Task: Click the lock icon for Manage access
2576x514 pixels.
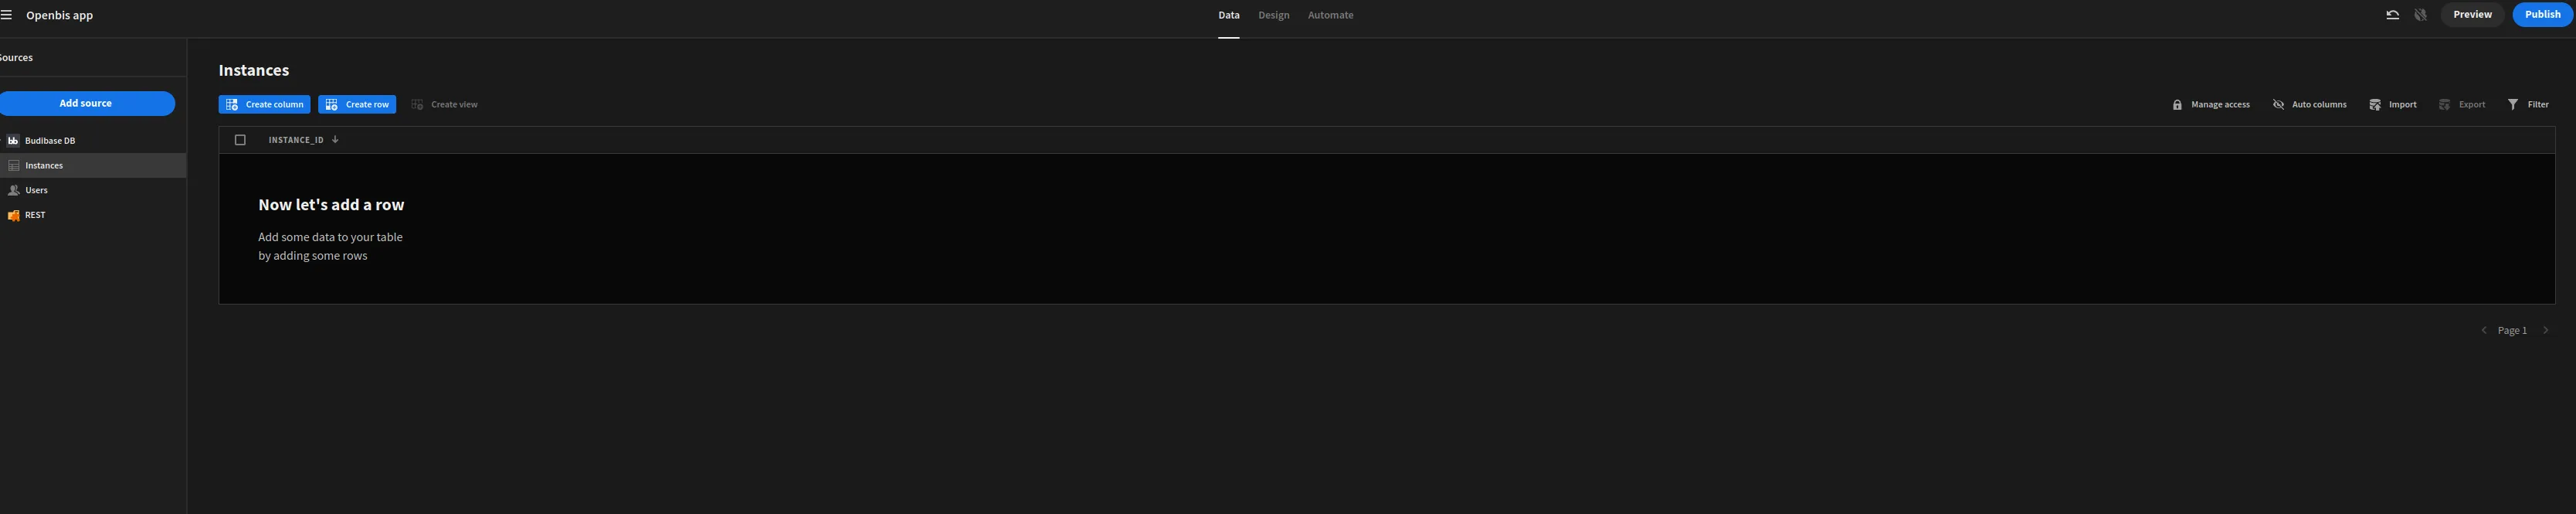Action: click(2177, 105)
